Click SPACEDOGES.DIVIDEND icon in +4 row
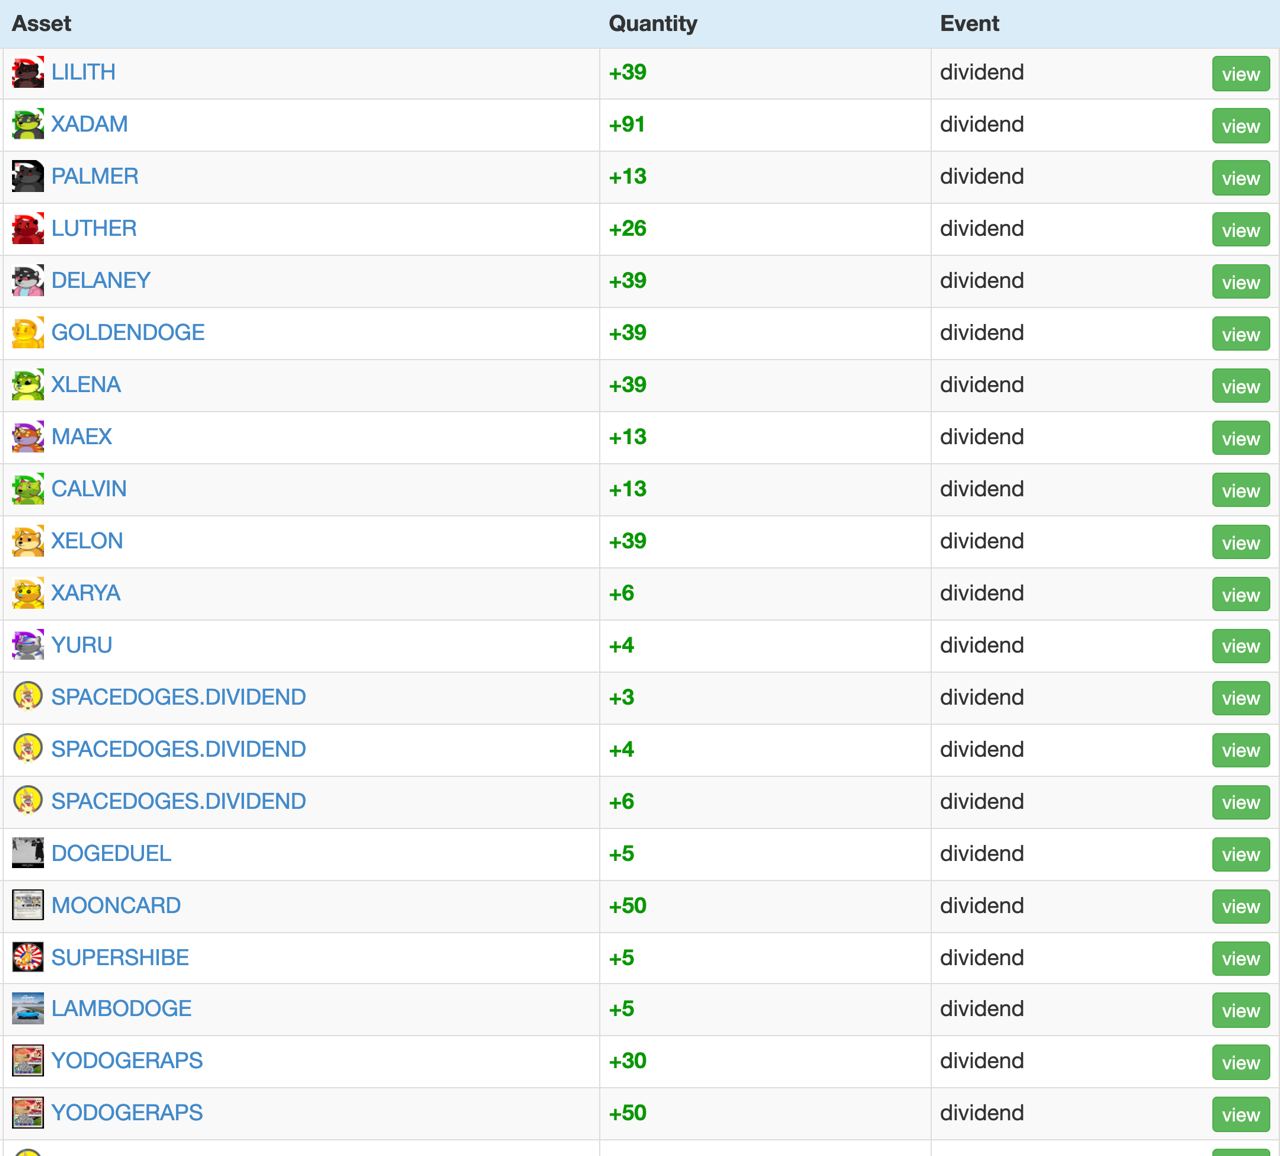 [28, 748]
